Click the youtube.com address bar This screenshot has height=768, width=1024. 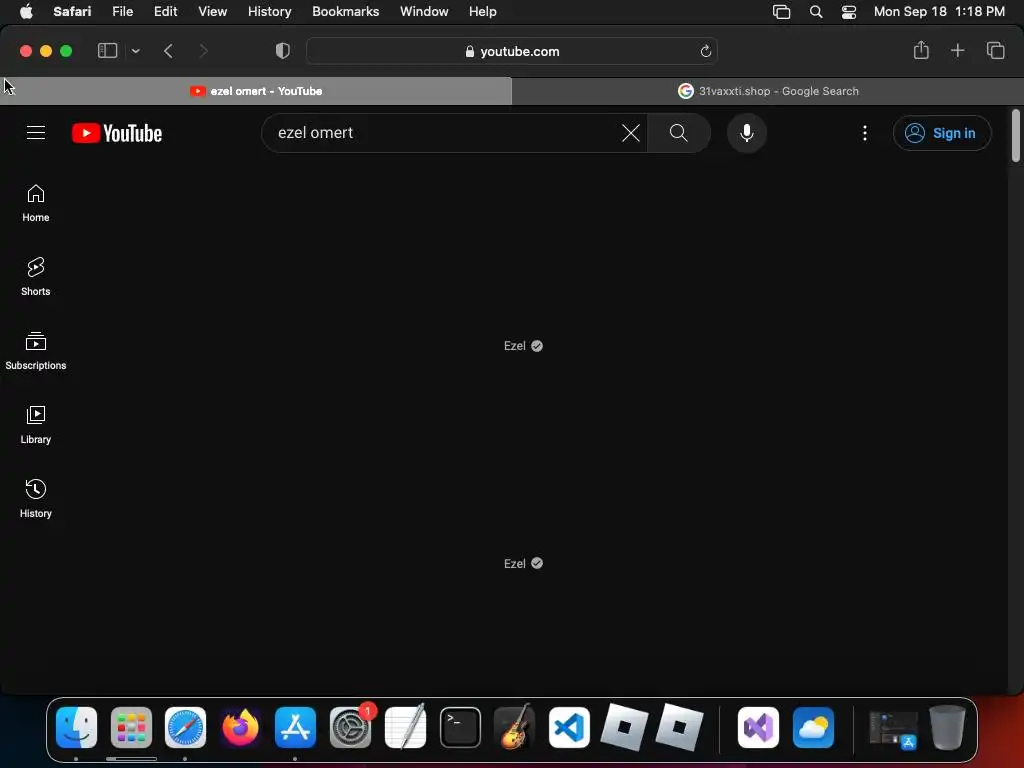(x=512, y=52)
